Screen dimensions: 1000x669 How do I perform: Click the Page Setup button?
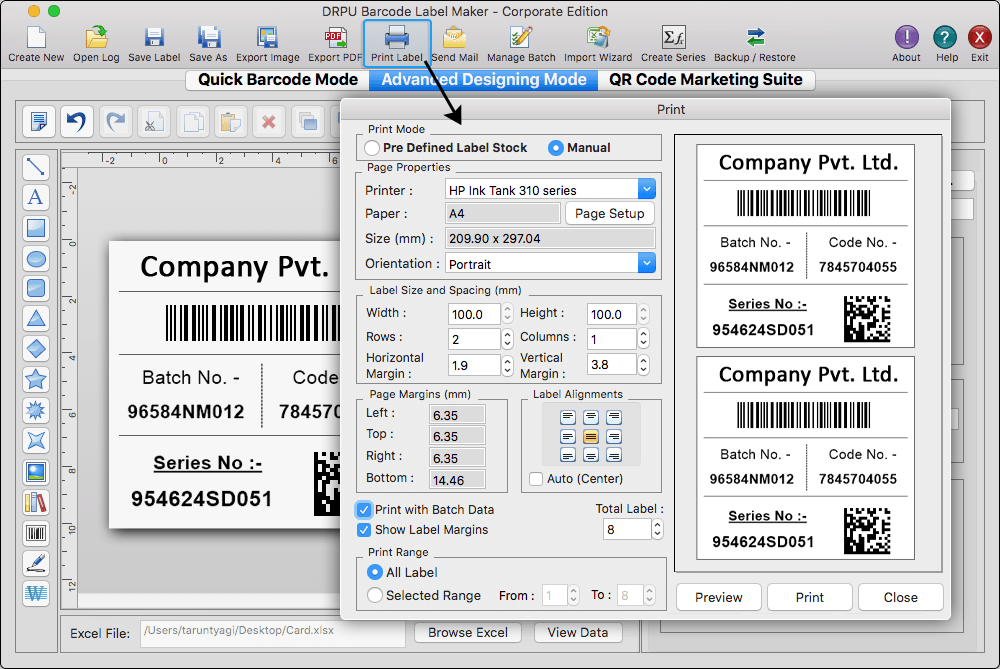coord(610,214)
